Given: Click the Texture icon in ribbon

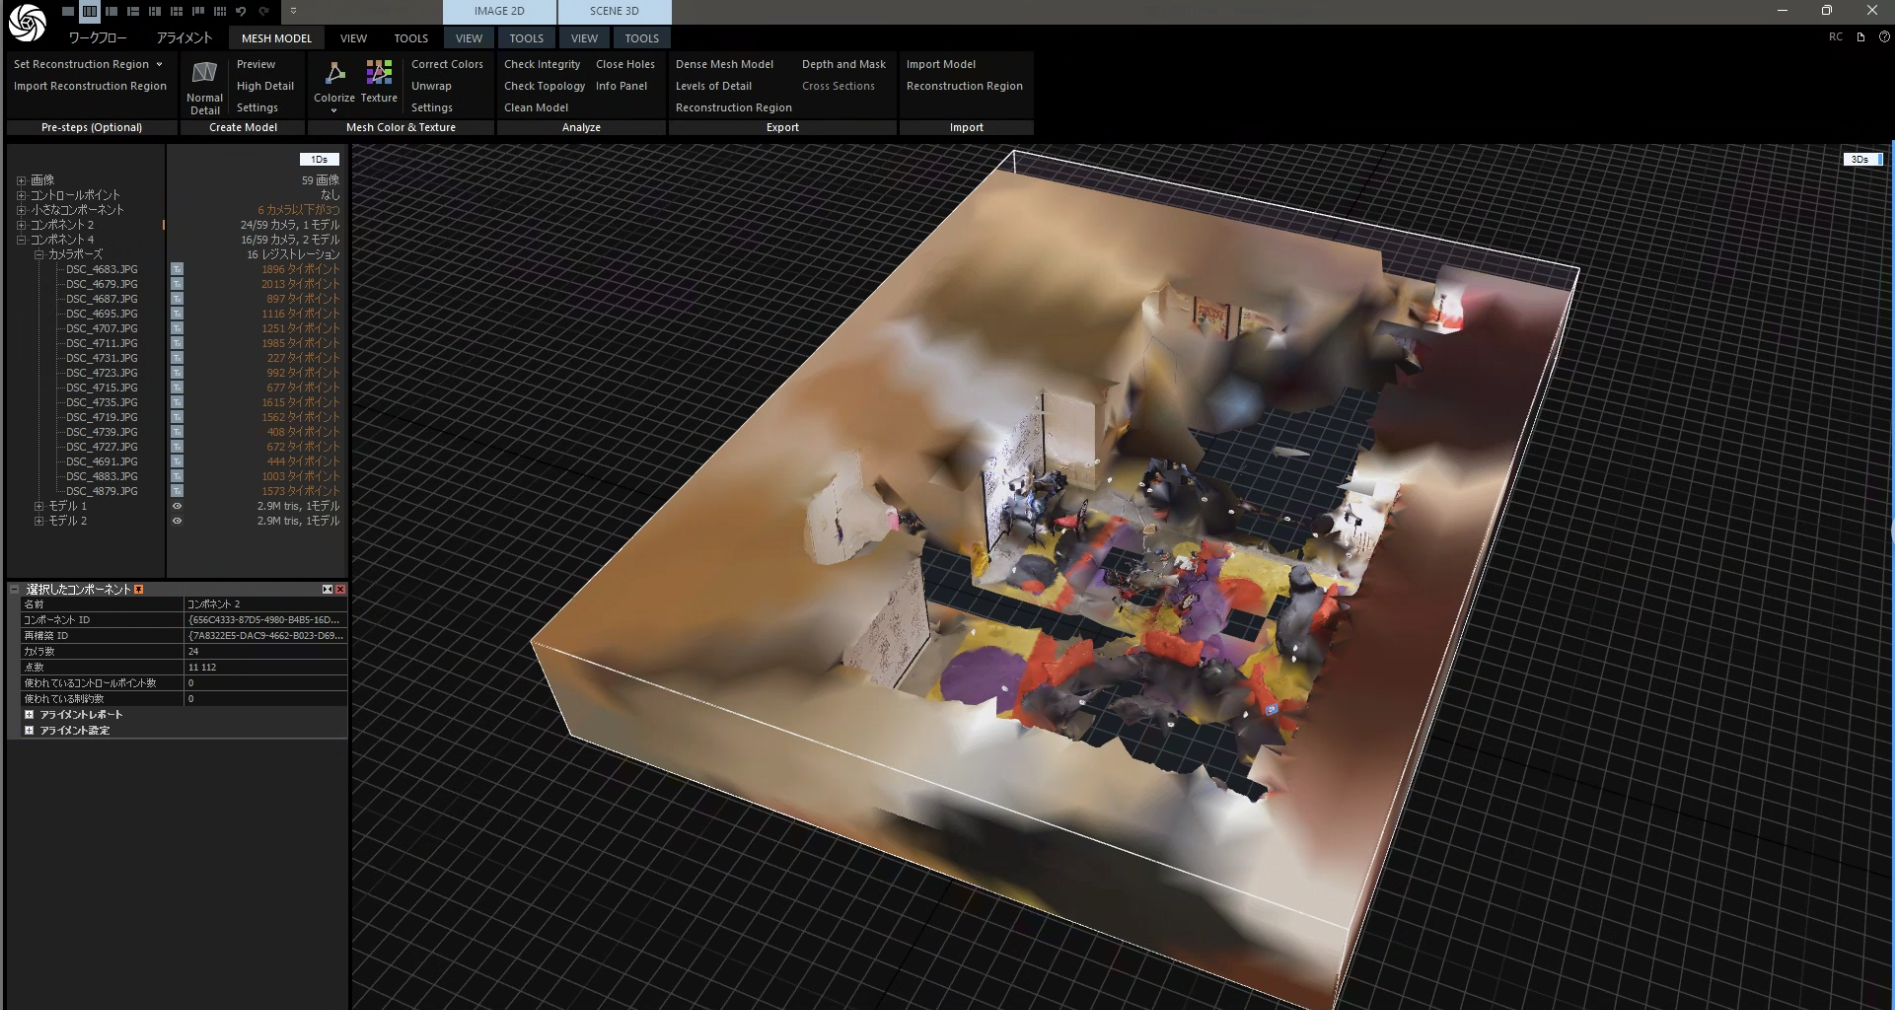Looking at the screenshot, I should coord(379,74).
